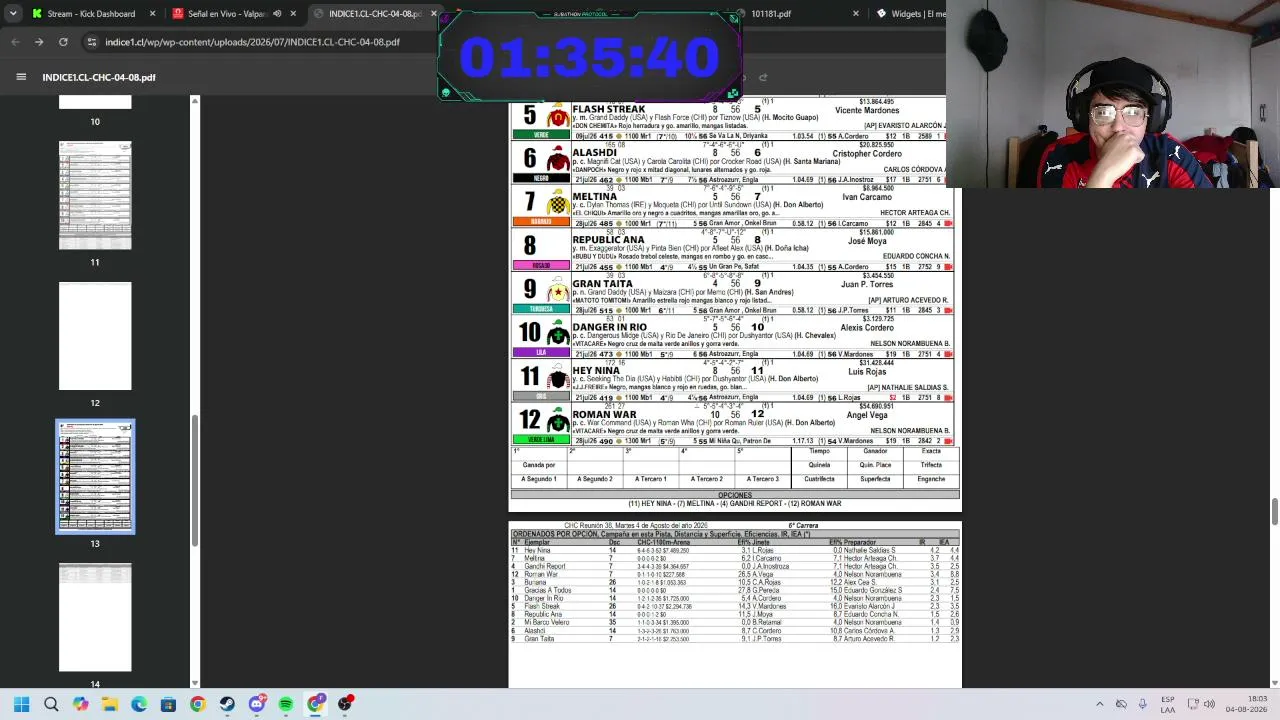This screenshot has width=1280, height=720.
Task: Click horse name GRAN TAITA
Action: [x=602, y=284]
